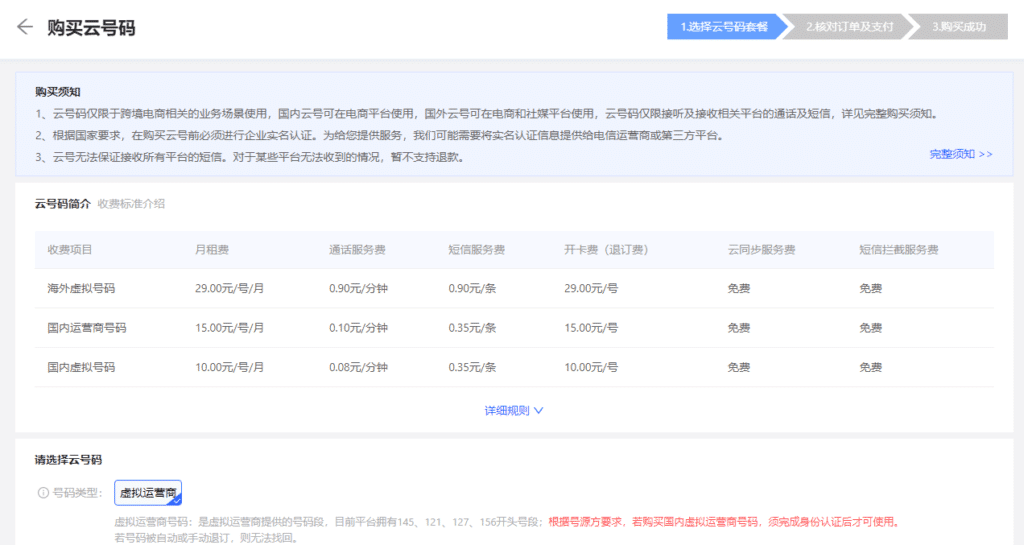
Task: Select step 3.购买成功
Action: pyautogui.click(x=959, y=27)
